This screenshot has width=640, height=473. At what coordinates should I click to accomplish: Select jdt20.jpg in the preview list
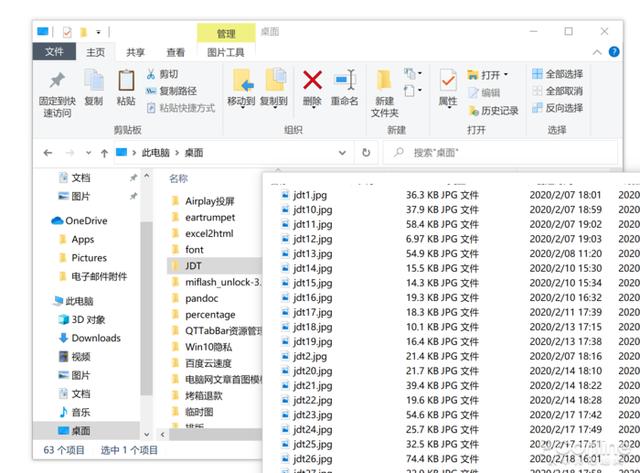(307, 371)
